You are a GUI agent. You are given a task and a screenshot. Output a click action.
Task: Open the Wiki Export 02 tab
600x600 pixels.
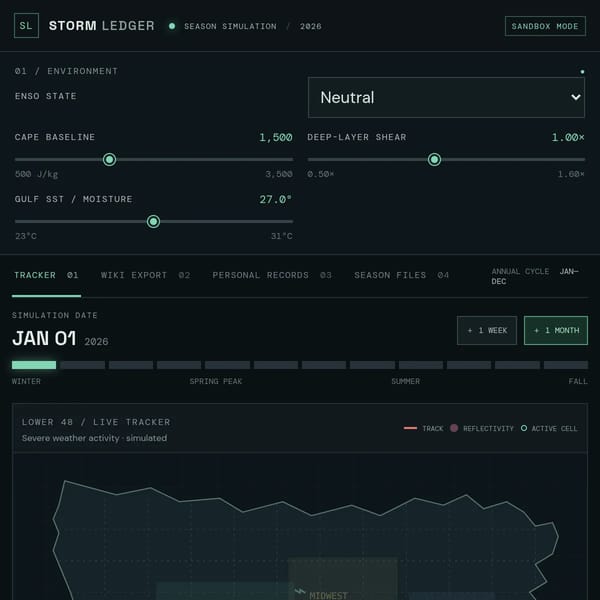145,275
